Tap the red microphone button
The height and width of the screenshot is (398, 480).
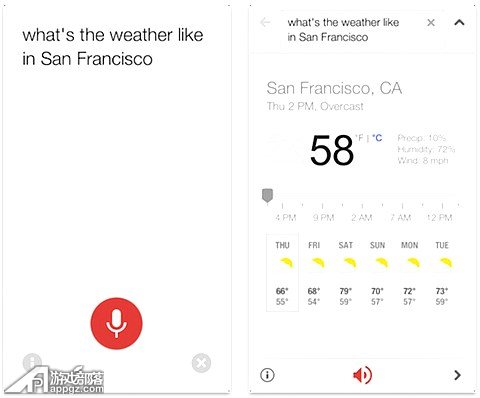[x=116, y=323]
